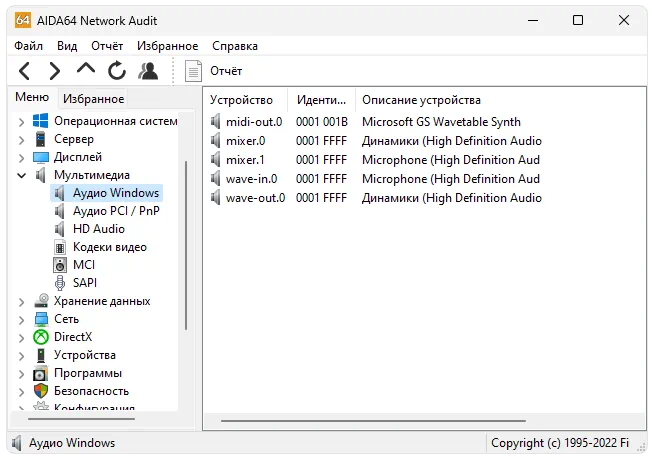Click the icon beside Программы
This screenshot has height=460, width=652.
(40, 373)
